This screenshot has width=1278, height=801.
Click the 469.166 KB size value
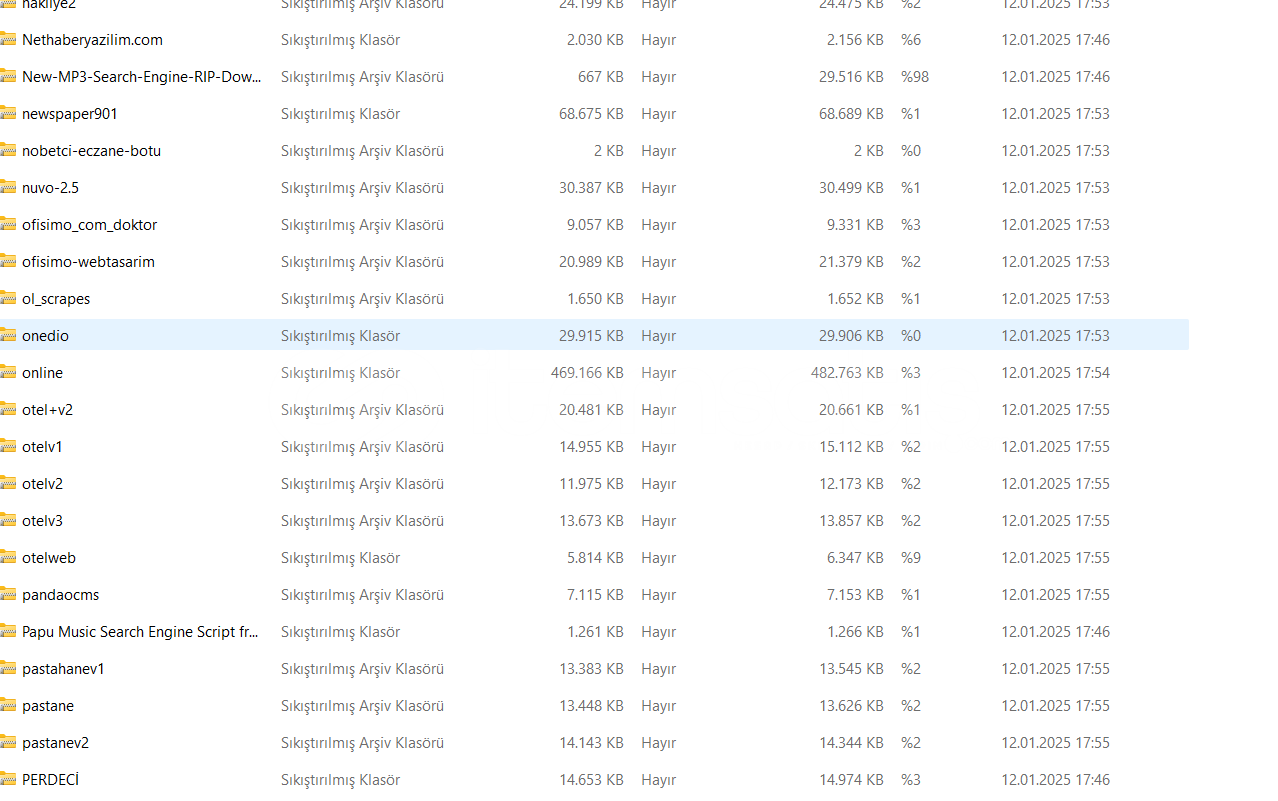[587, 373]
